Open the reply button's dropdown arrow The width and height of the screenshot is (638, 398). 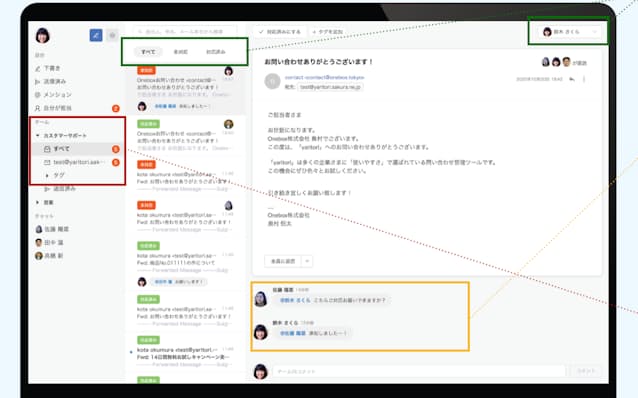point(307,261)
